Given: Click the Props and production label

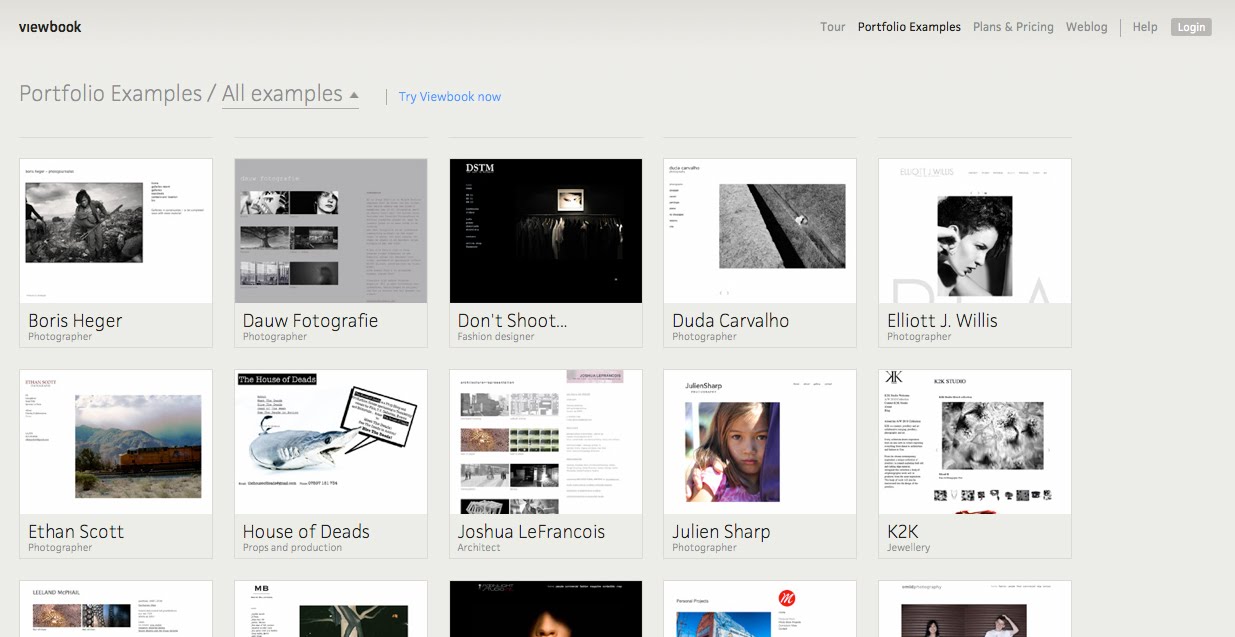Looking at the screenshot, I should (x=292, y=548).
